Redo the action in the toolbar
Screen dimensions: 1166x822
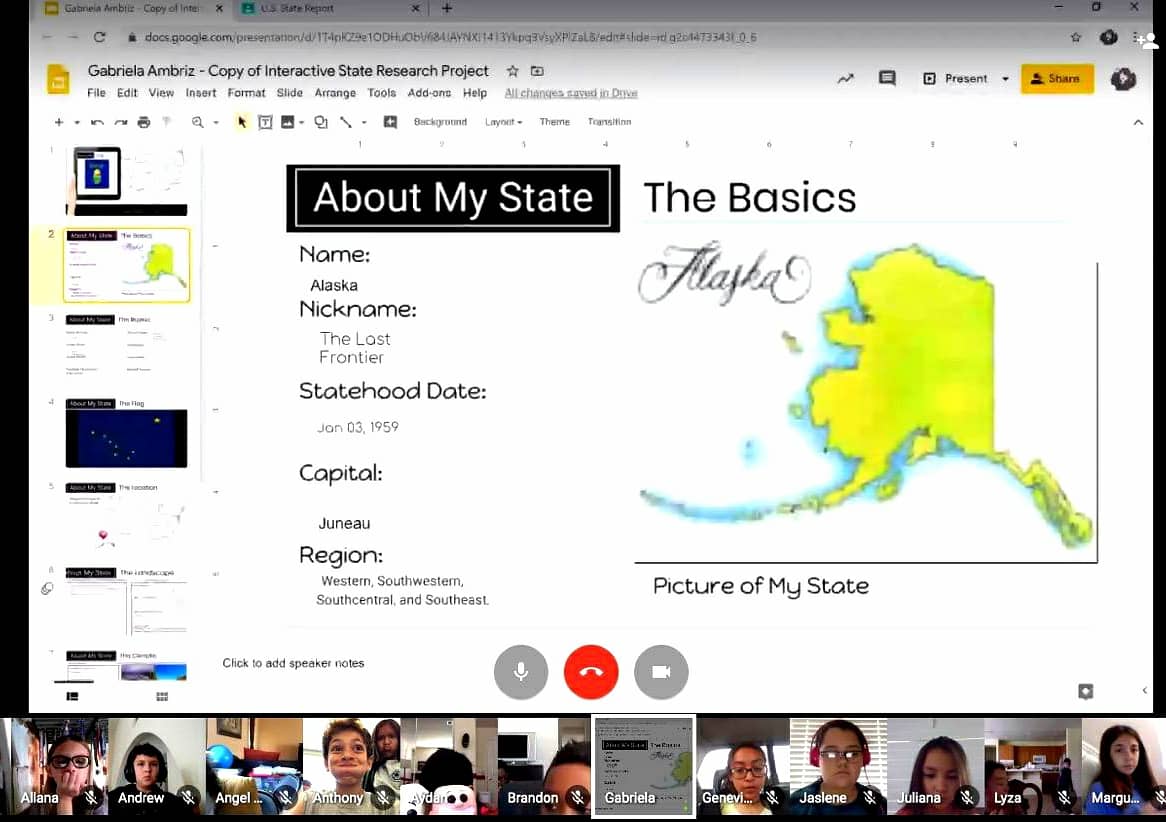point(120,122)
